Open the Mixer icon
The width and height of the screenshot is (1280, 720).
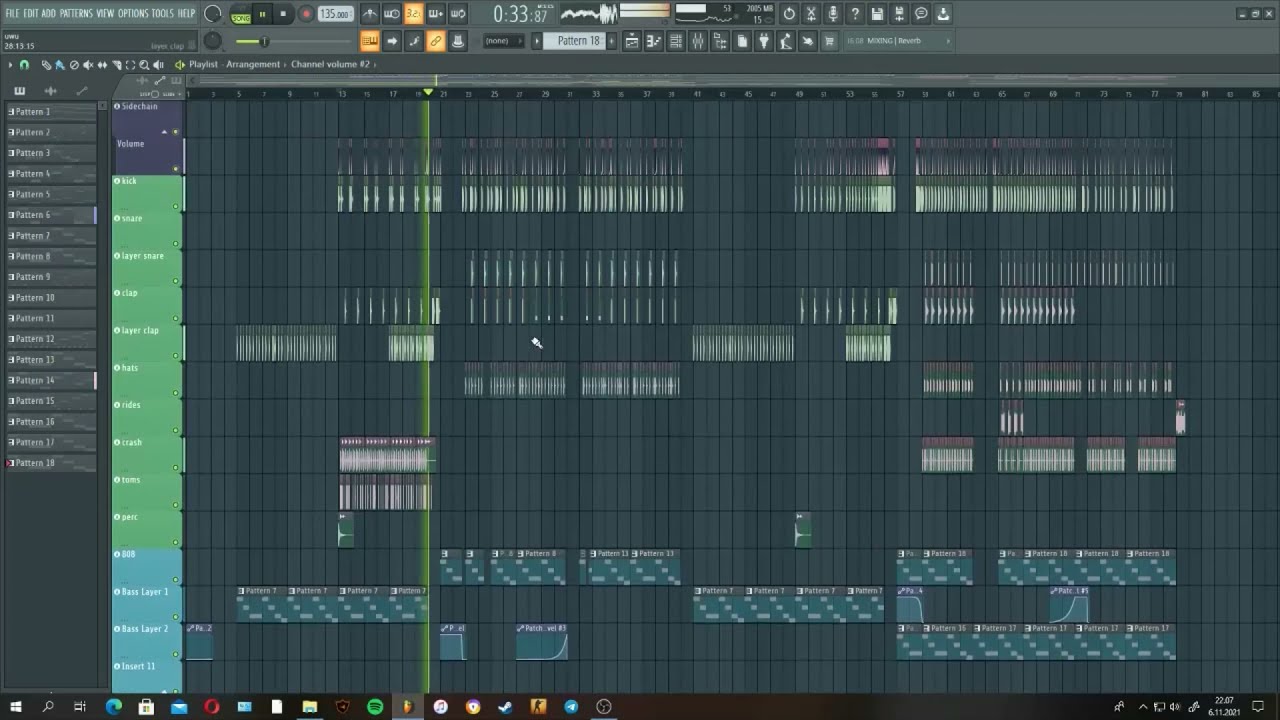pos(698,41)
